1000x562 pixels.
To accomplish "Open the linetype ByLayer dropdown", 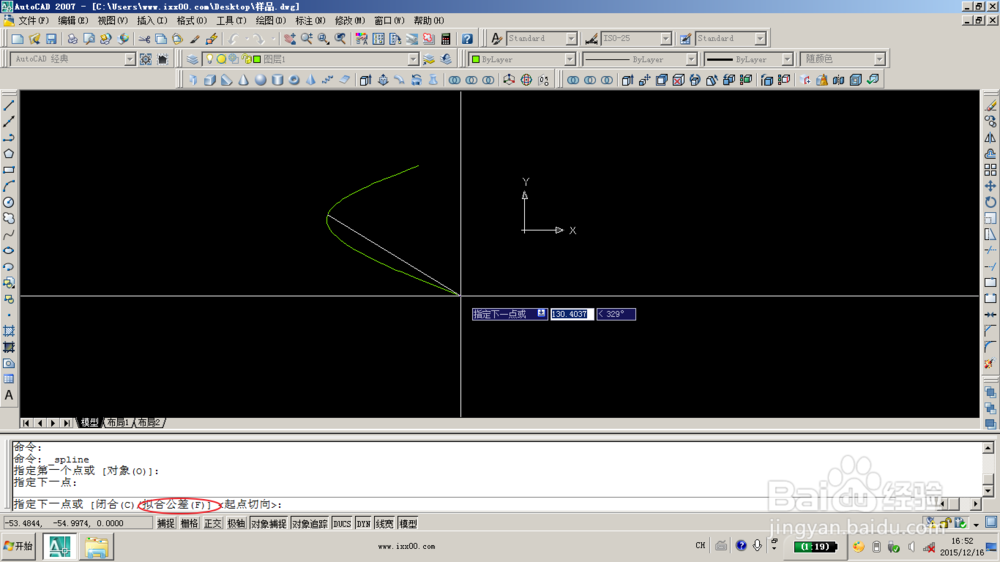I will click(x=691, y=59).
